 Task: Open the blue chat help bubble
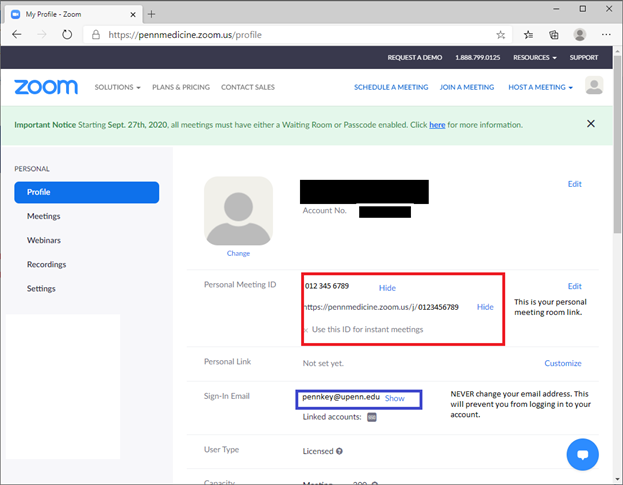[582, 454]
